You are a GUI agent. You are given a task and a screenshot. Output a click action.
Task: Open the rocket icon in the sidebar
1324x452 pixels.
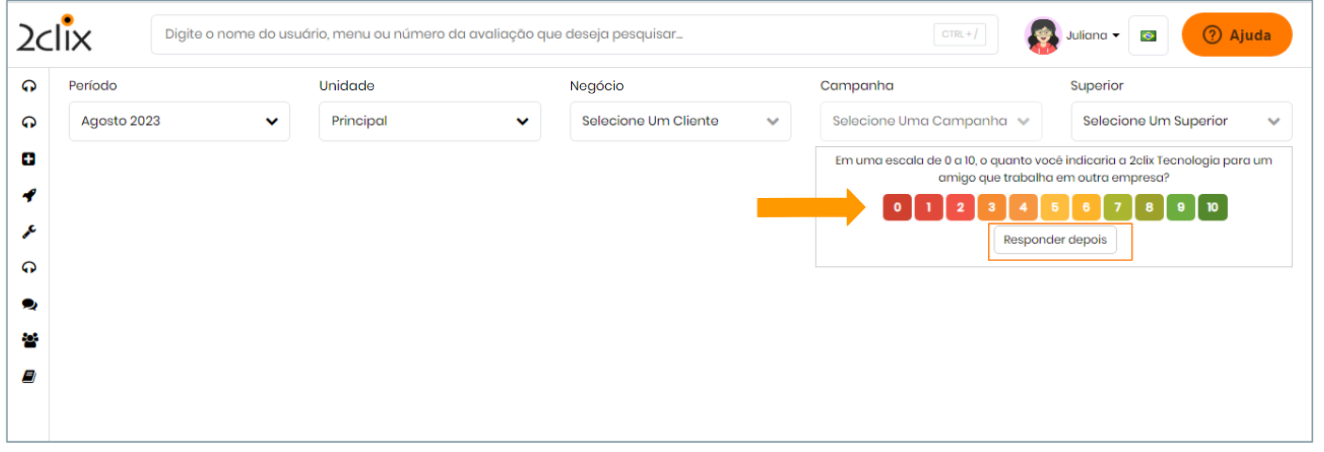point(29,195)
